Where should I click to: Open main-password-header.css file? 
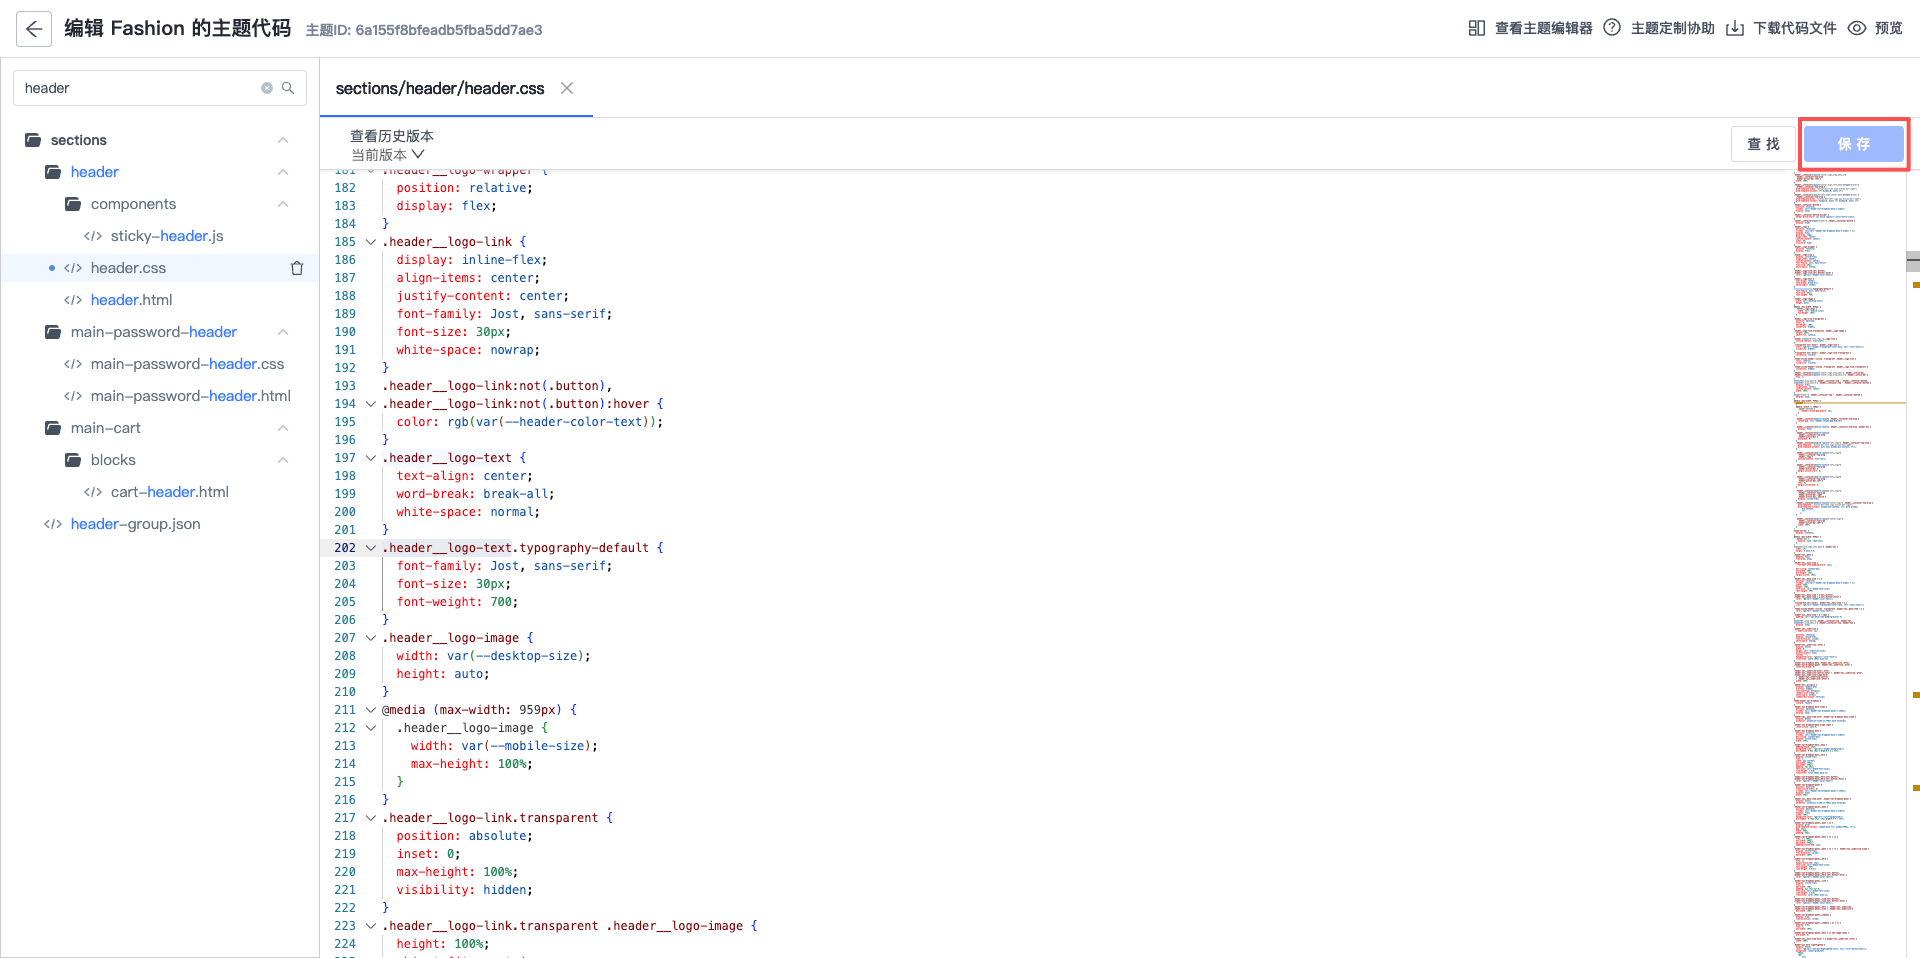pyautogui.click(x=187, y=364)
